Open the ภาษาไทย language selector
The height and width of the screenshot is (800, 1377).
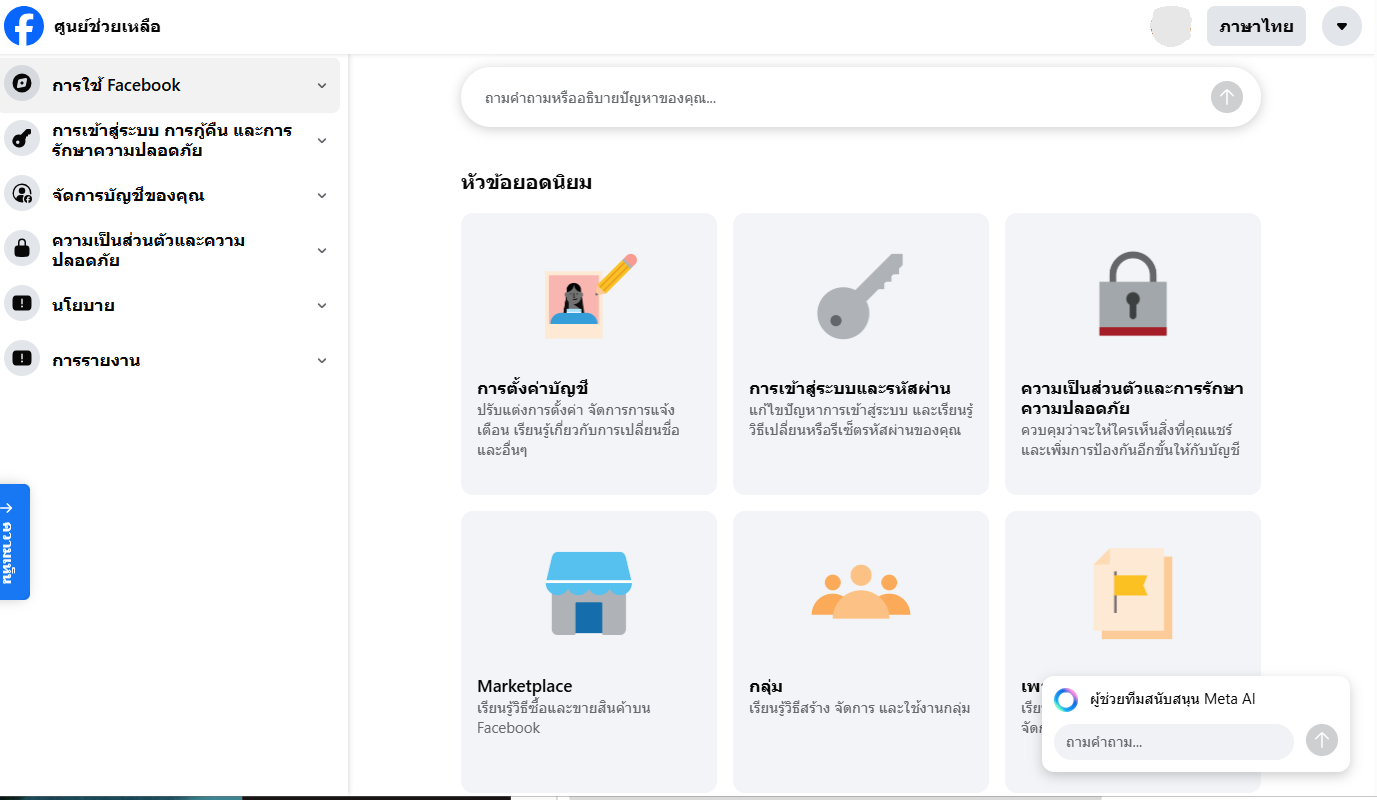point(1255,26)
